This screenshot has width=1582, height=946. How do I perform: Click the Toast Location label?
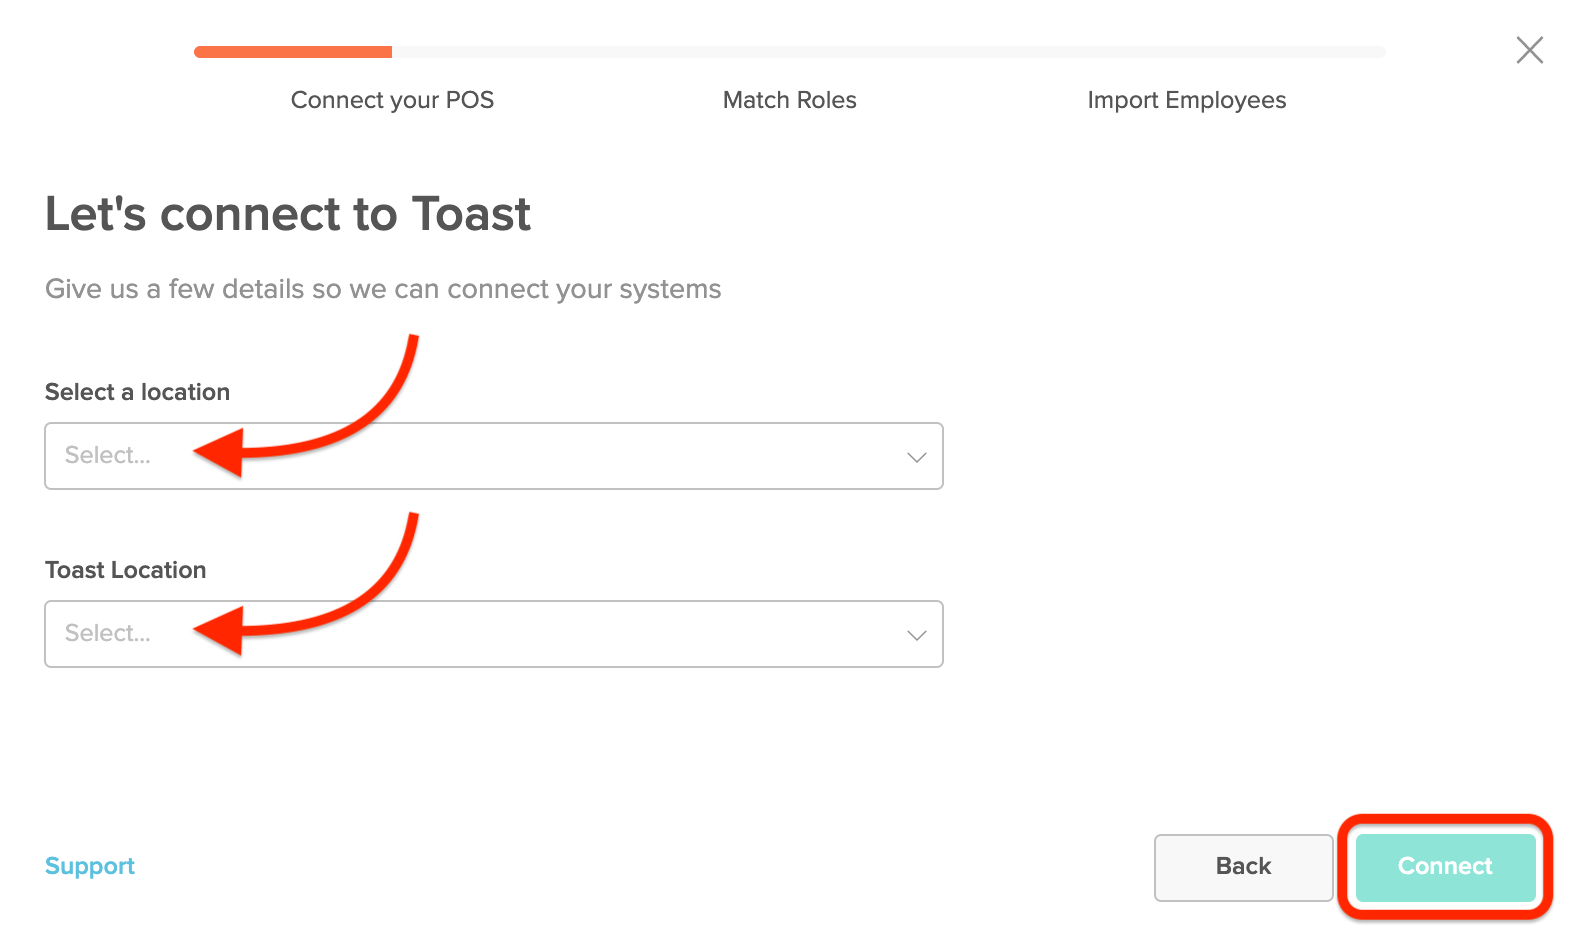point(124,570)
